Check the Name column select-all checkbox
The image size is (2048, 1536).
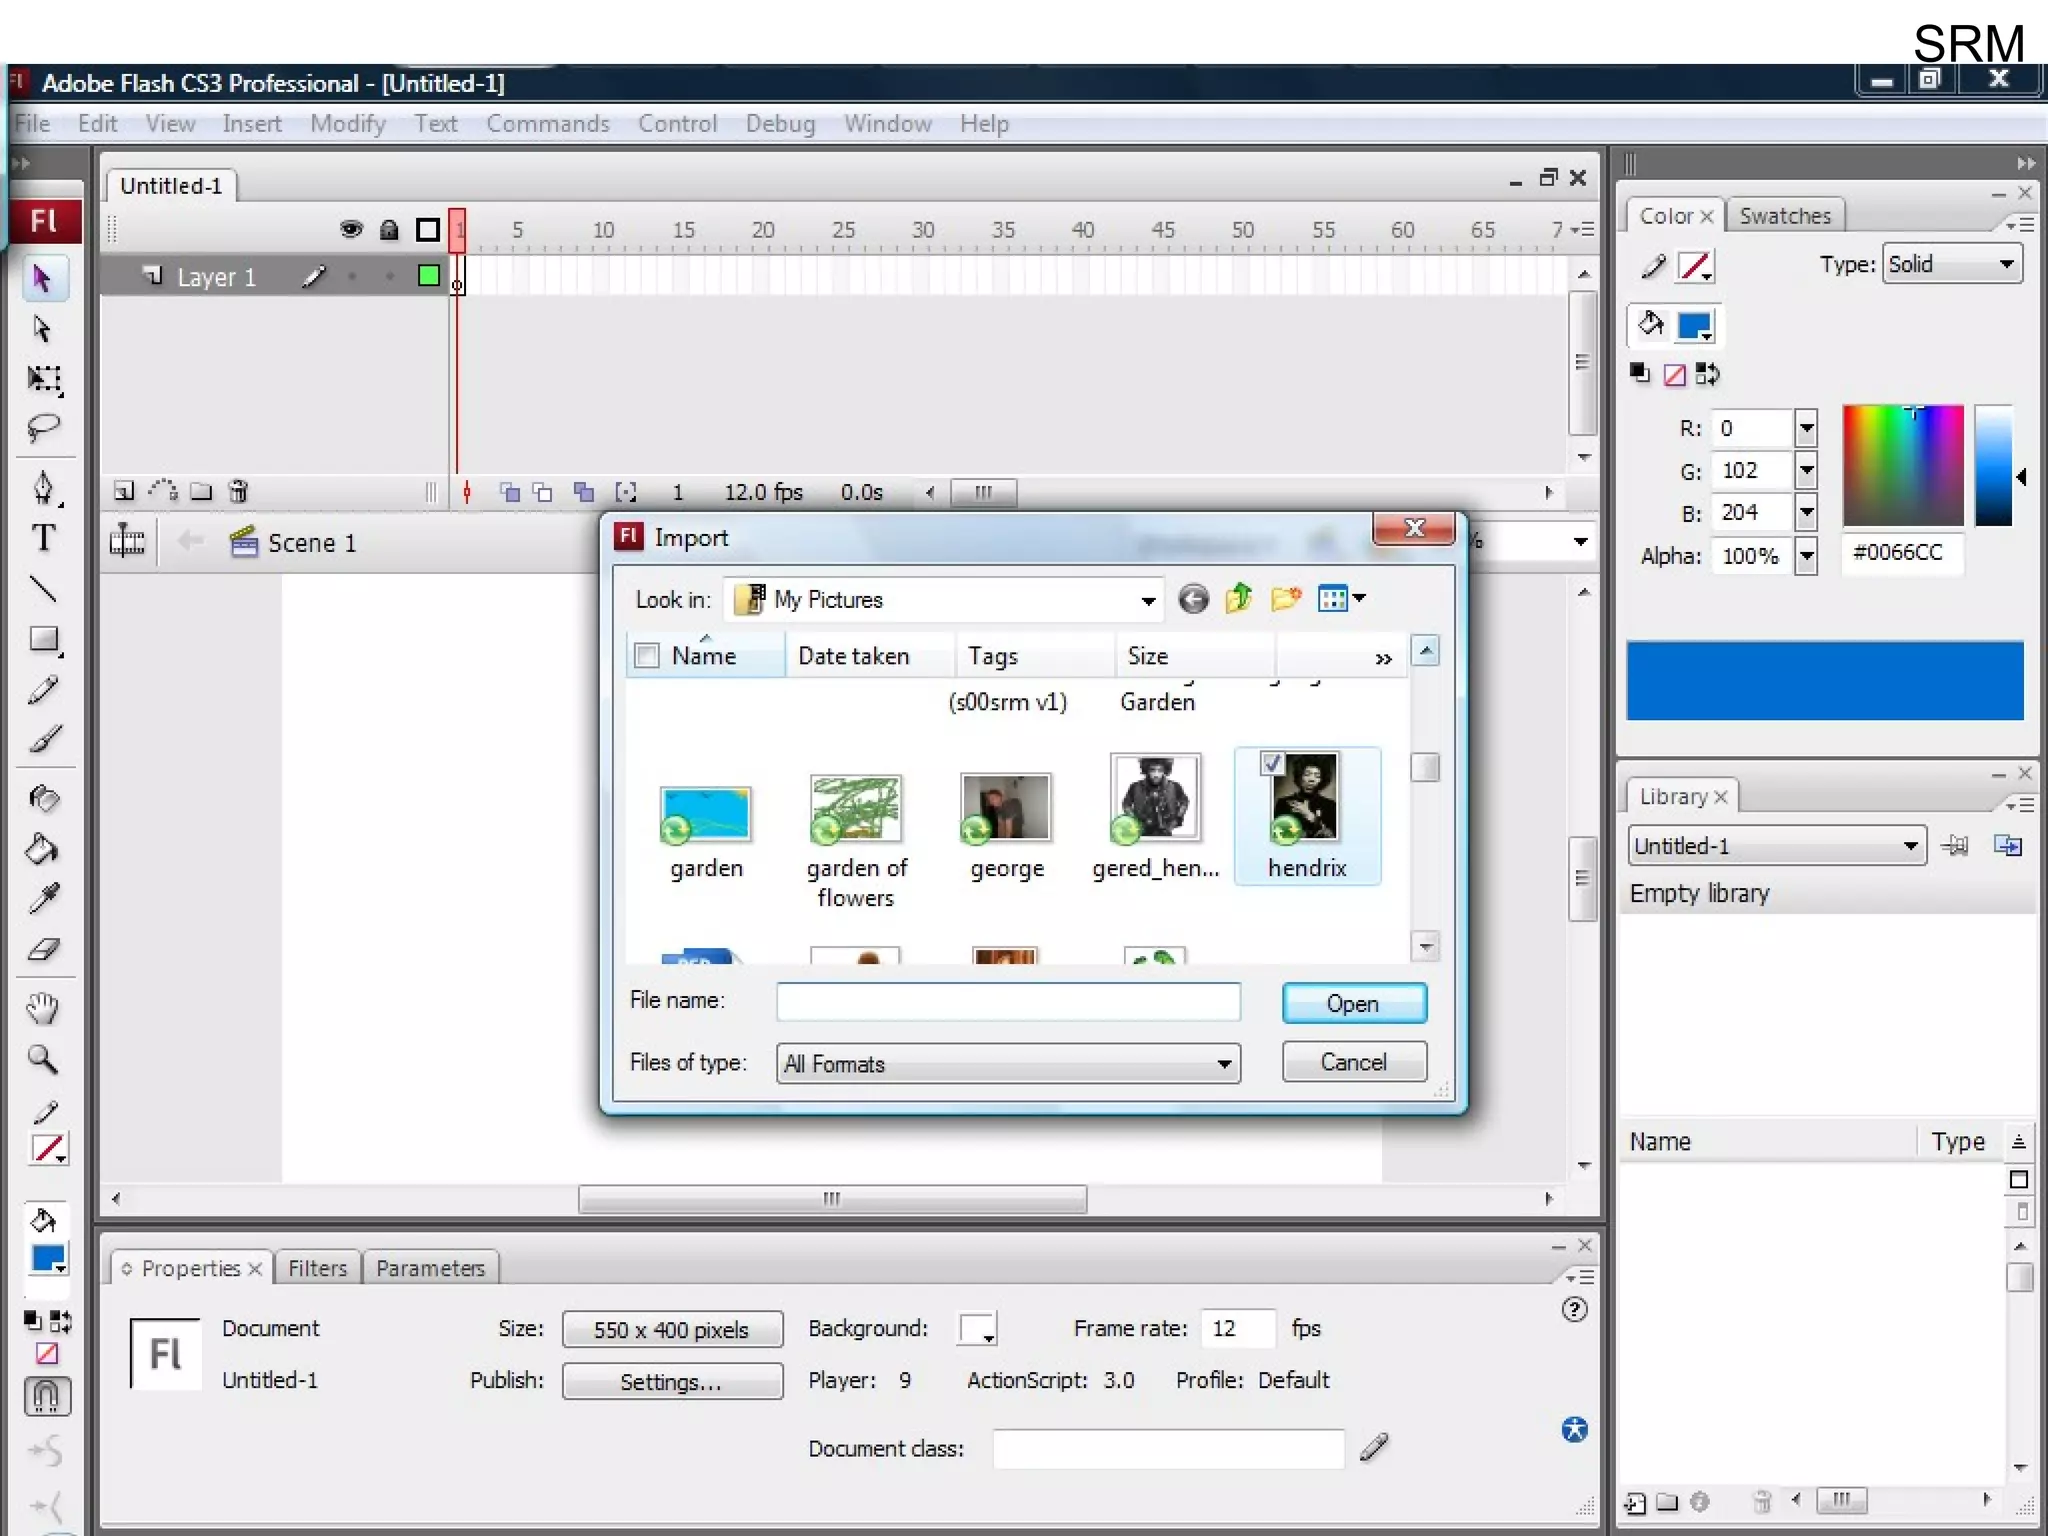tap(647, 656)
